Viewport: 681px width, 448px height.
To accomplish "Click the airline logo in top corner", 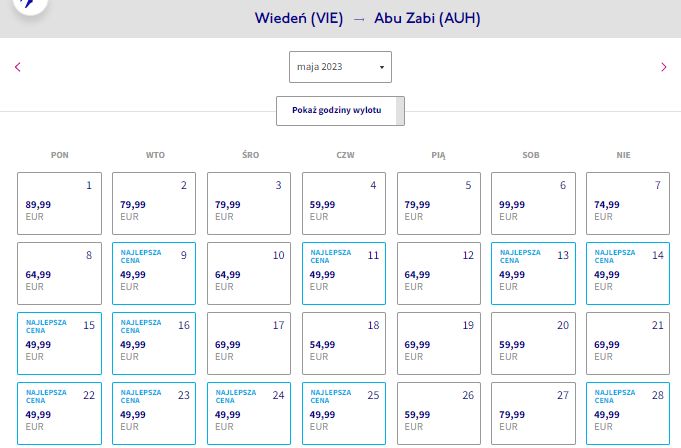I will pyautogui.click(x=30, y=4).
